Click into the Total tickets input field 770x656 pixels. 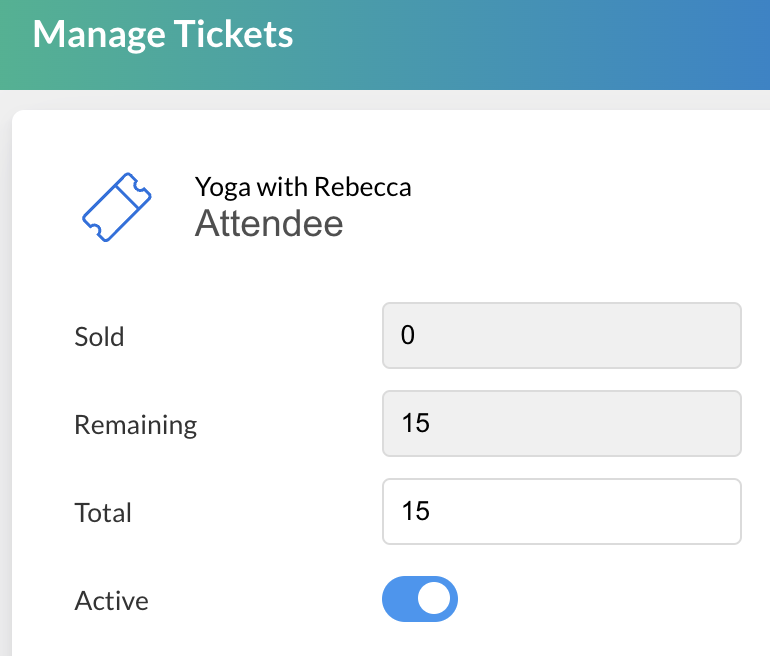[x=560, y=511]
